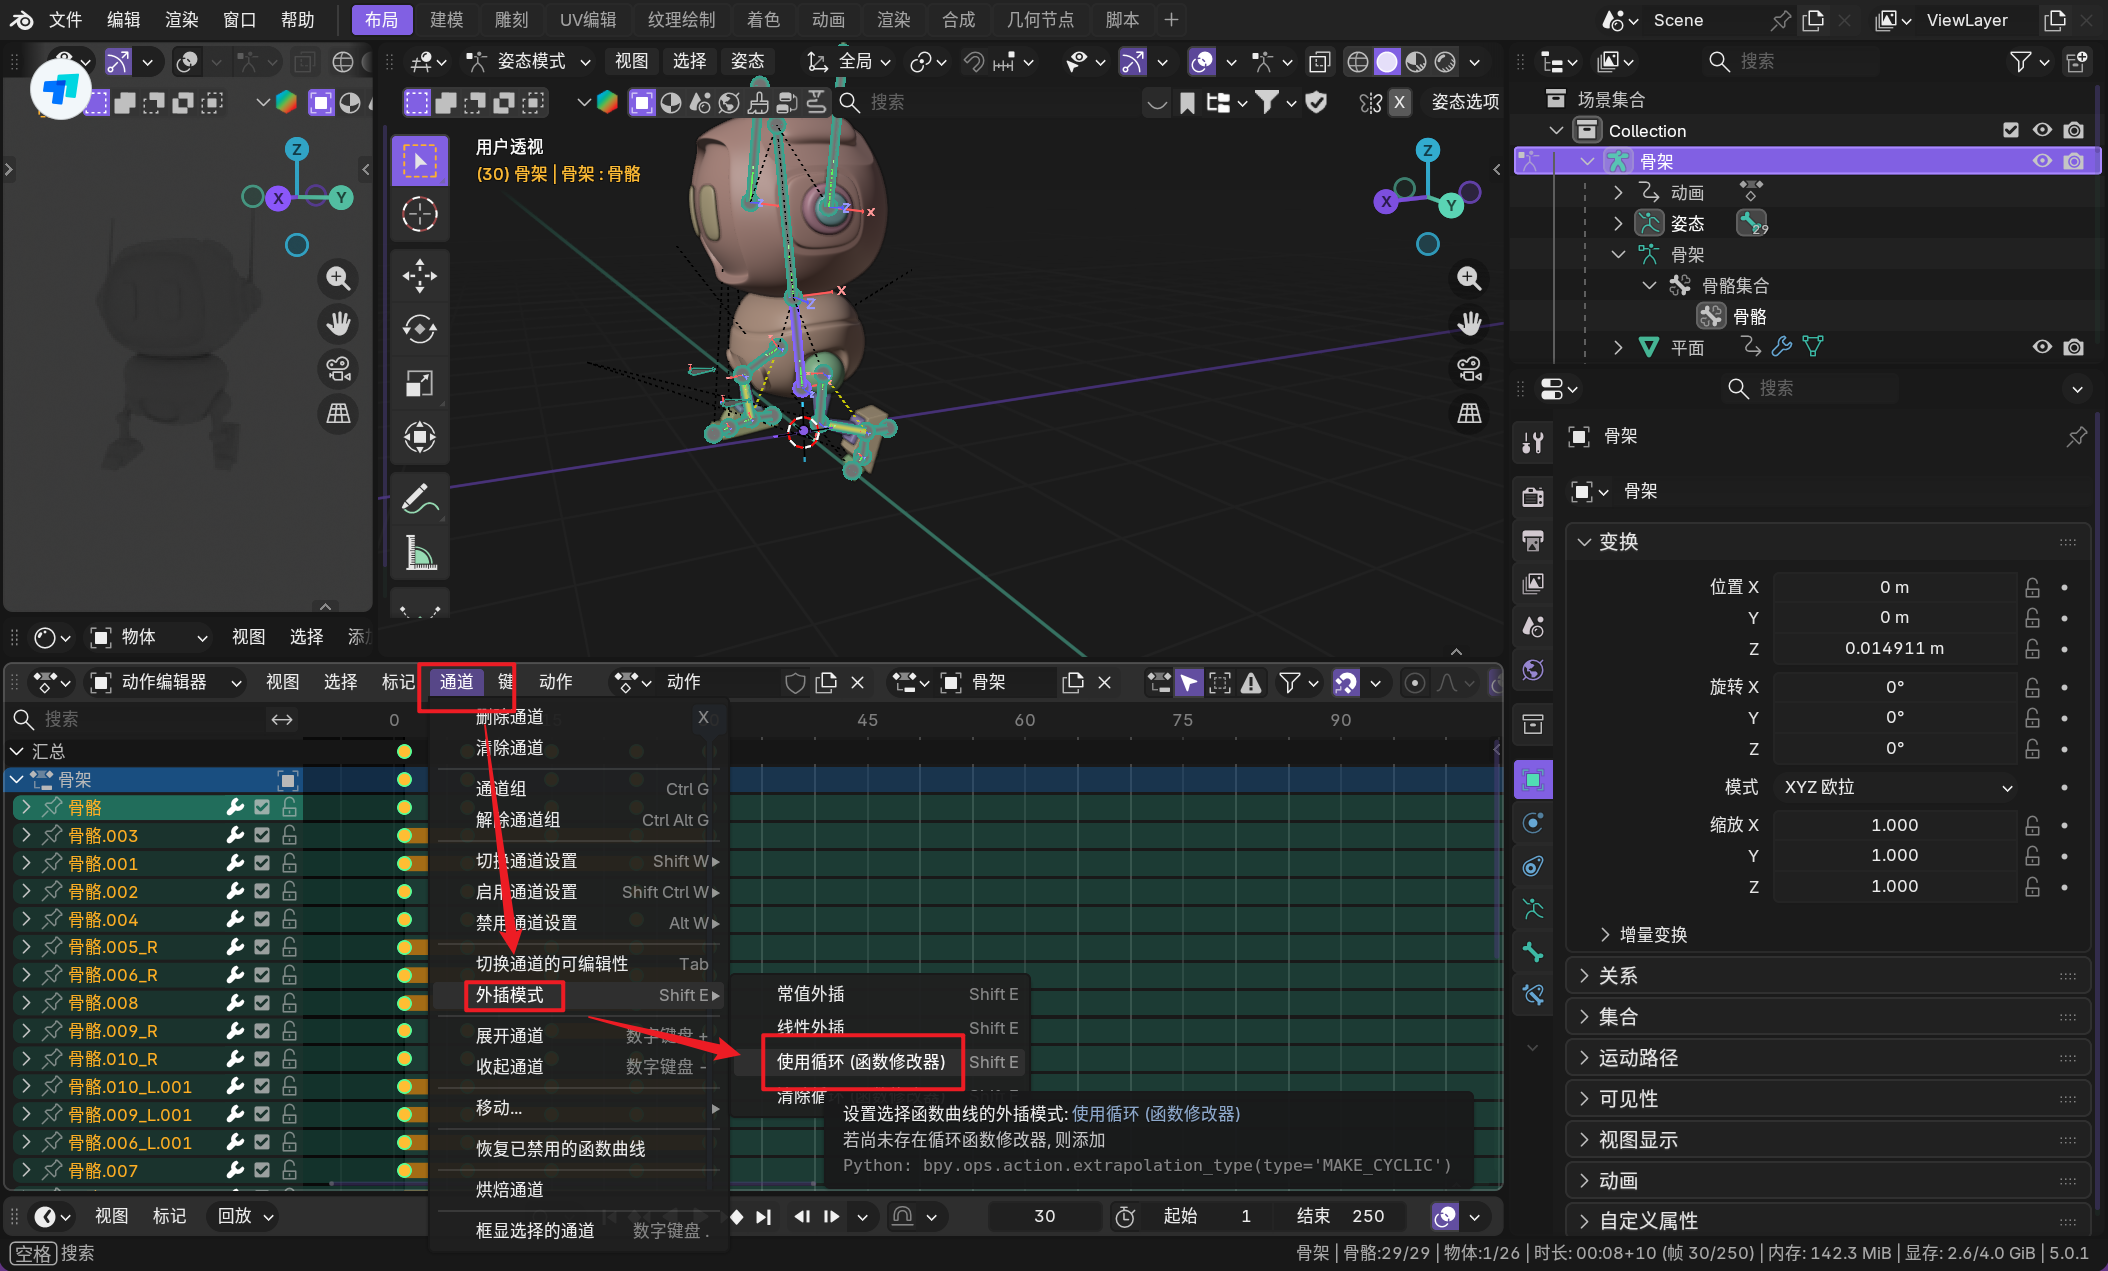Hide 平面 object with eye icon

coord(2041,347)
